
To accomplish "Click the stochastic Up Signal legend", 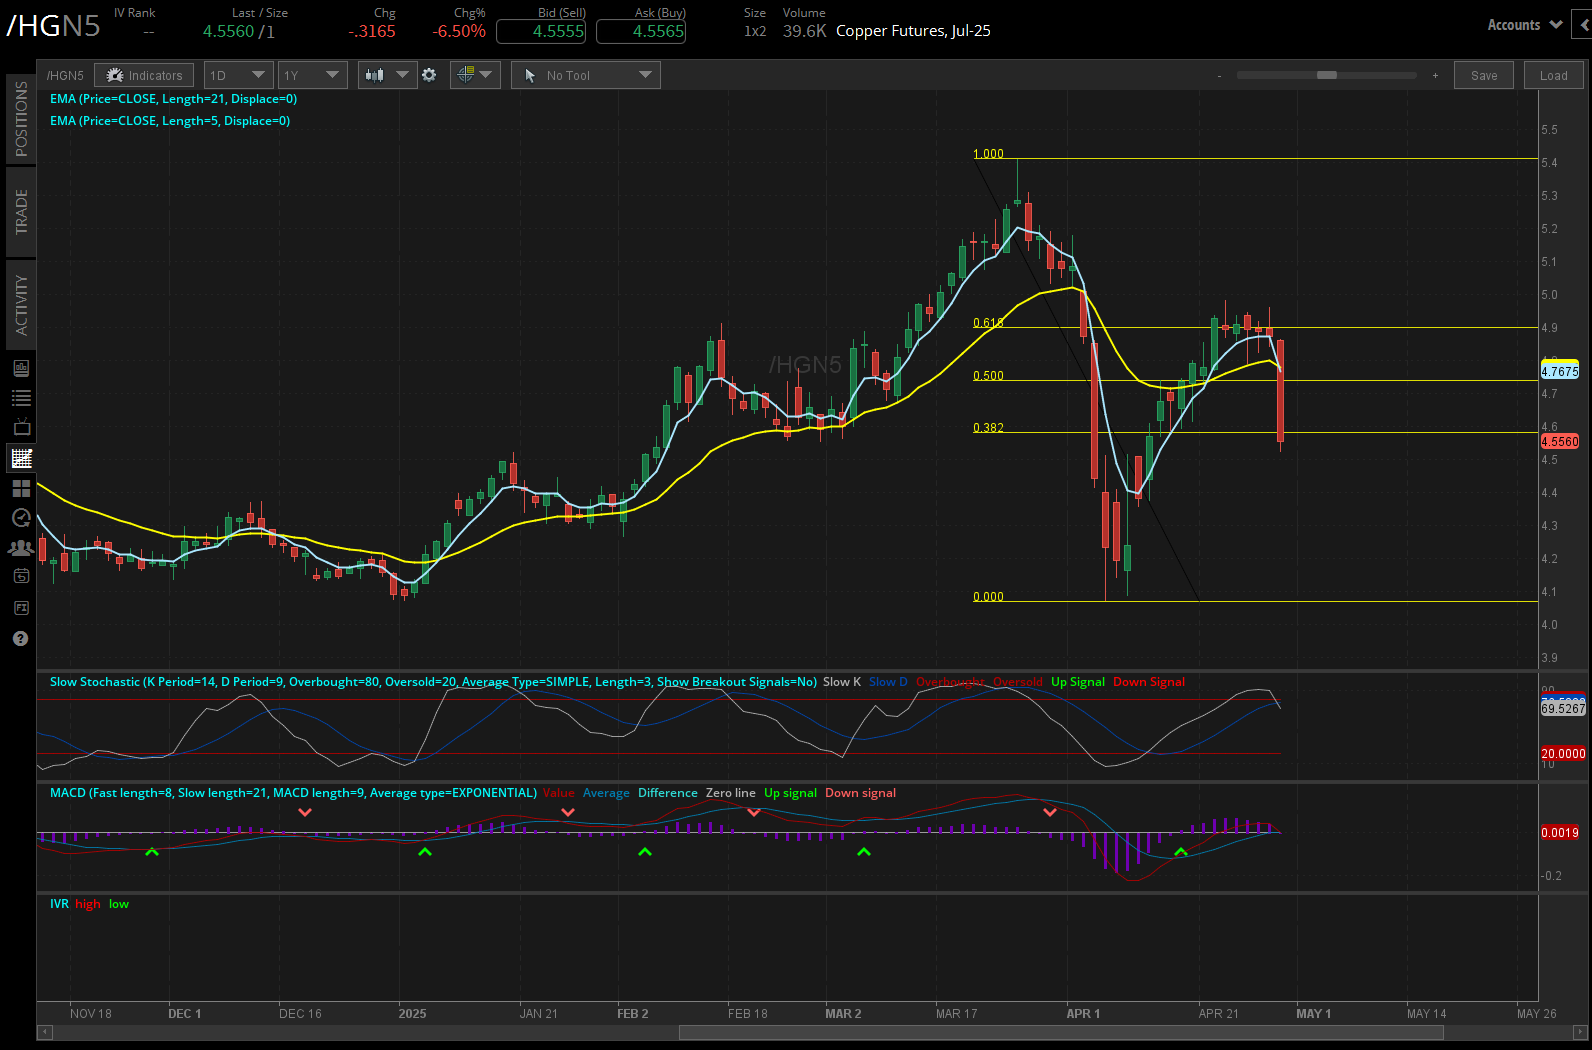I will tap(1078, 682).
